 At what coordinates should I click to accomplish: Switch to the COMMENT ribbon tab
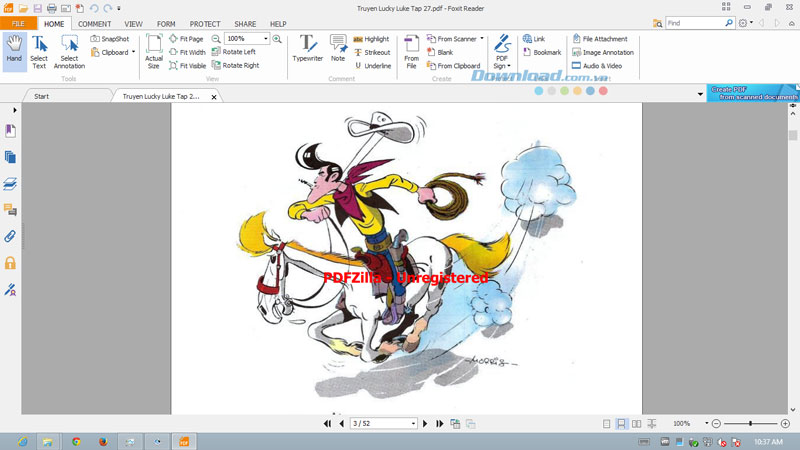[x=95, y=24]
